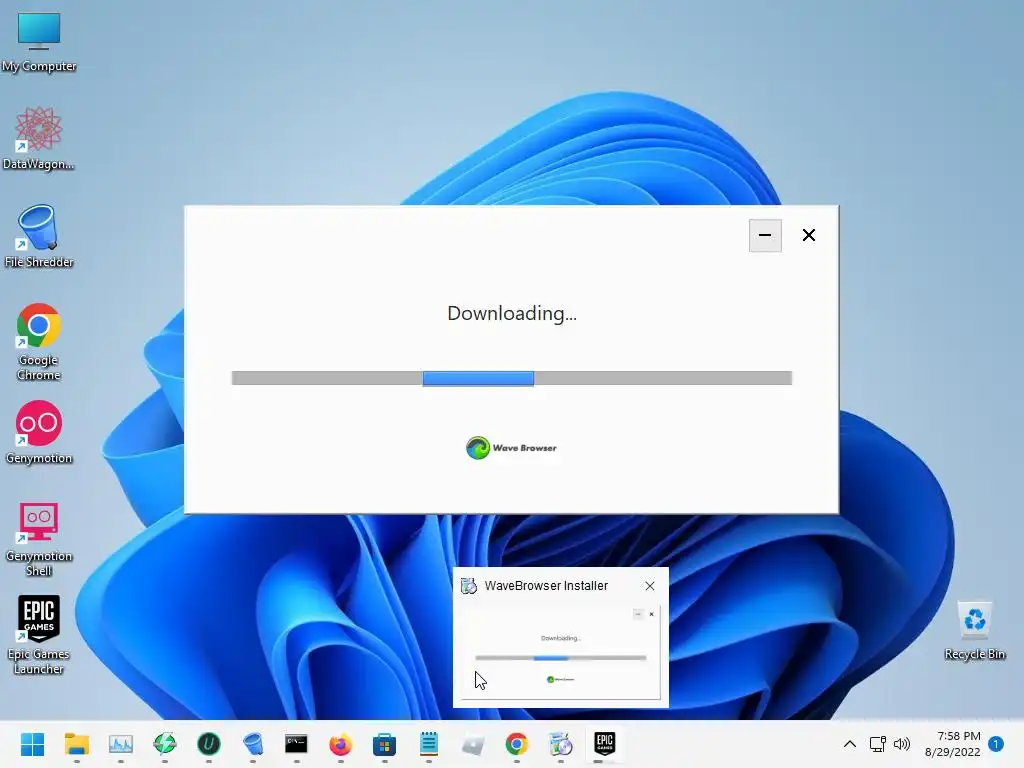This screenshot has height=768, width=1024.
Task: Open Genymotion Shell desktop shortcut
Action: click(39, 538)
